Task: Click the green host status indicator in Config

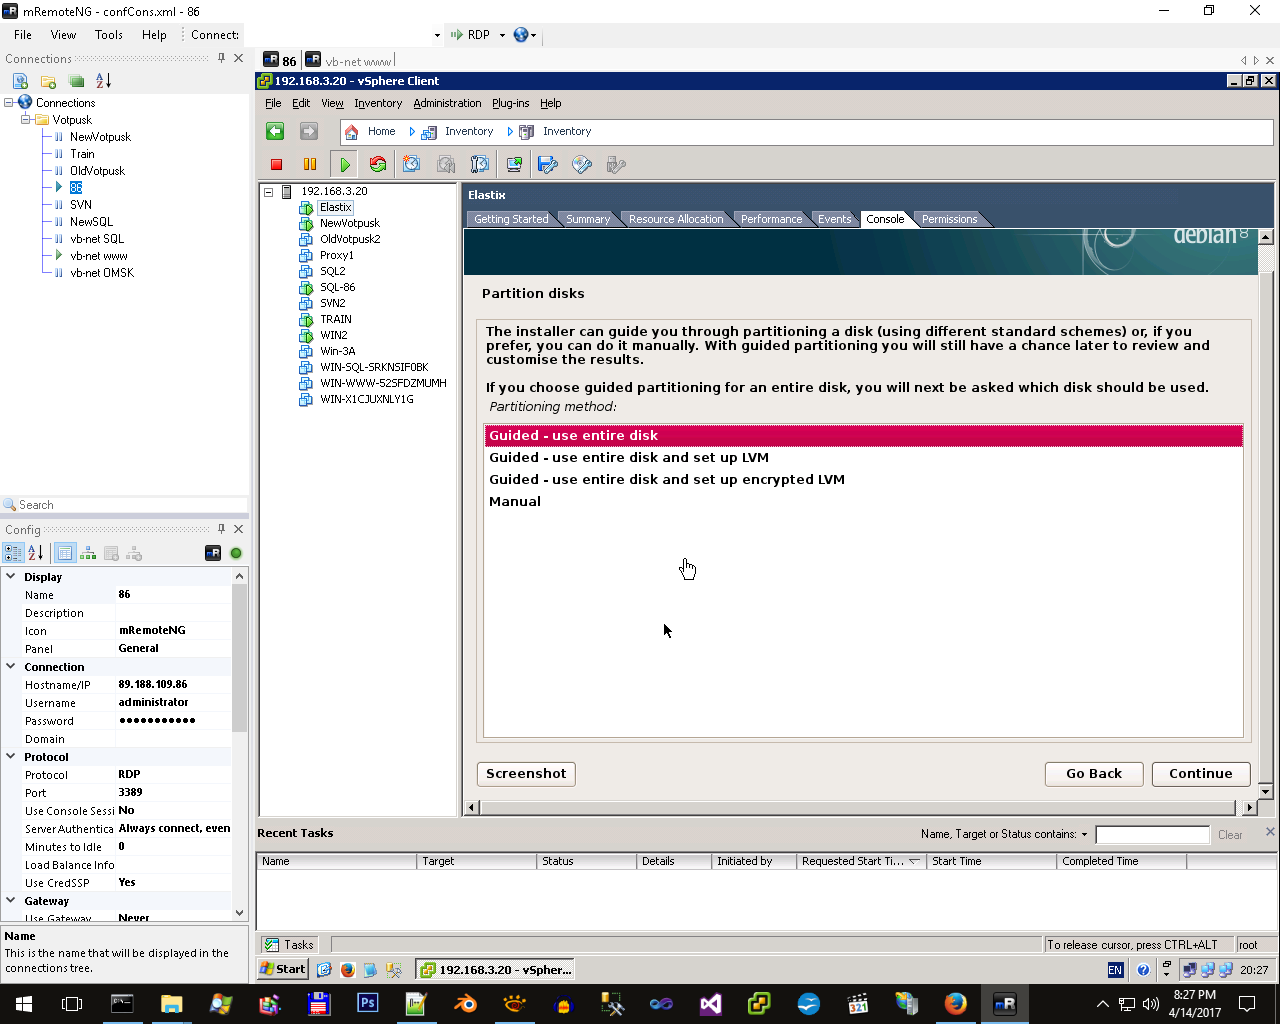Action: pos(236,553)
